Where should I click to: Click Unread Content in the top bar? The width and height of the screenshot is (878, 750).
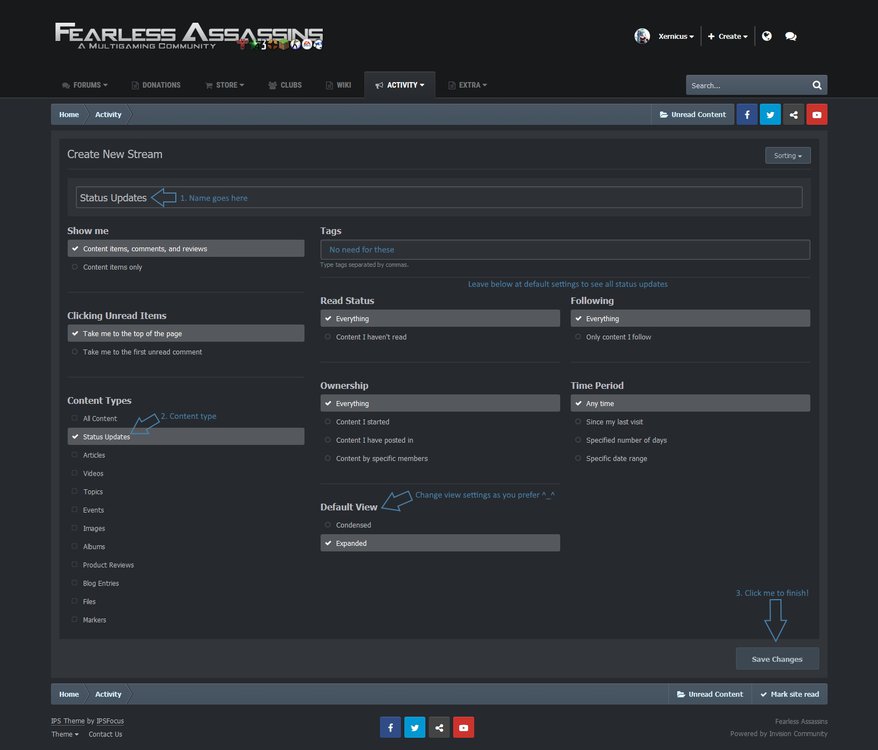tap(693, 114)
